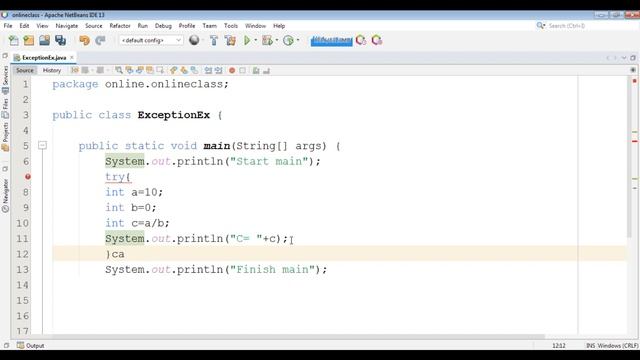Open the Source menu
640x360 pixels.
click(x=93, y=26)
